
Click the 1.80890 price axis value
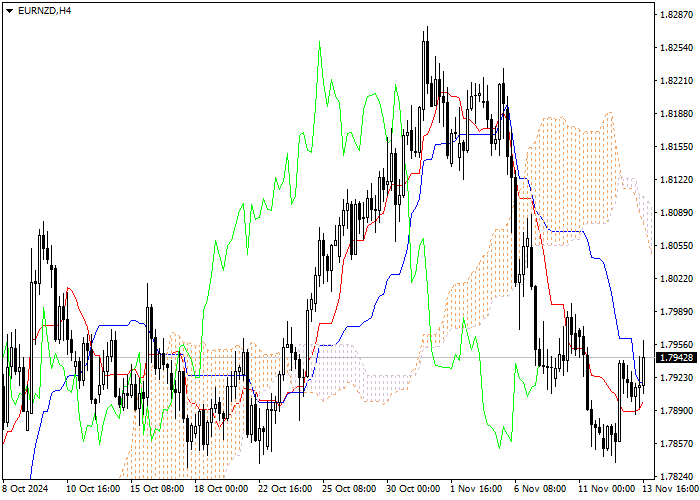pos(676,213)
